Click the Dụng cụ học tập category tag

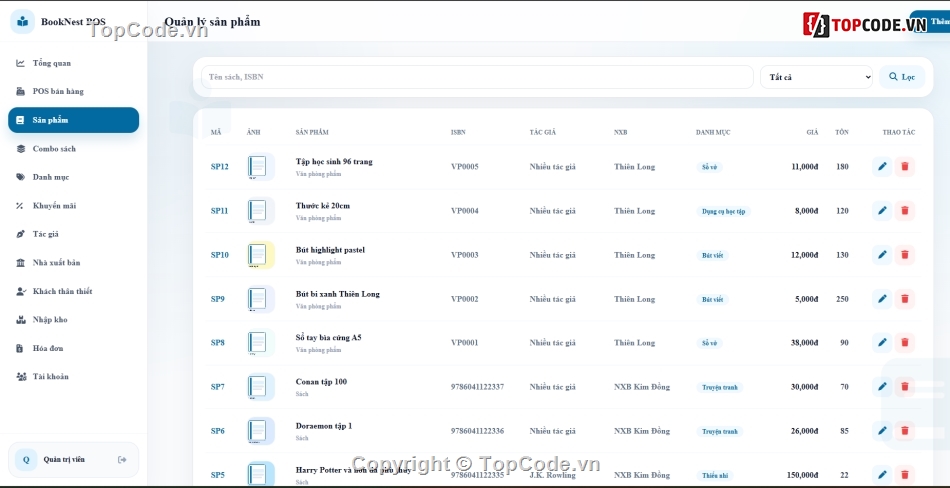(723, 212)
